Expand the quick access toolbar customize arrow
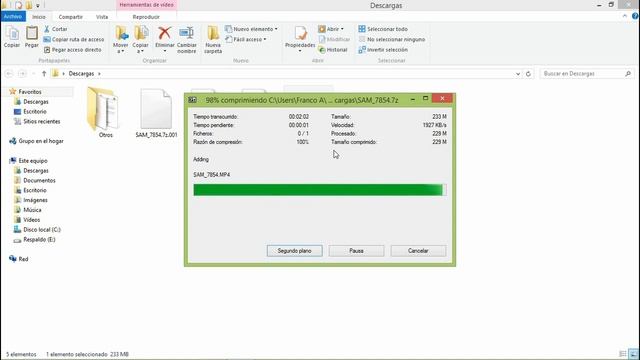Image resolution: width=640 pixels, height=360 pixels. 38,6
